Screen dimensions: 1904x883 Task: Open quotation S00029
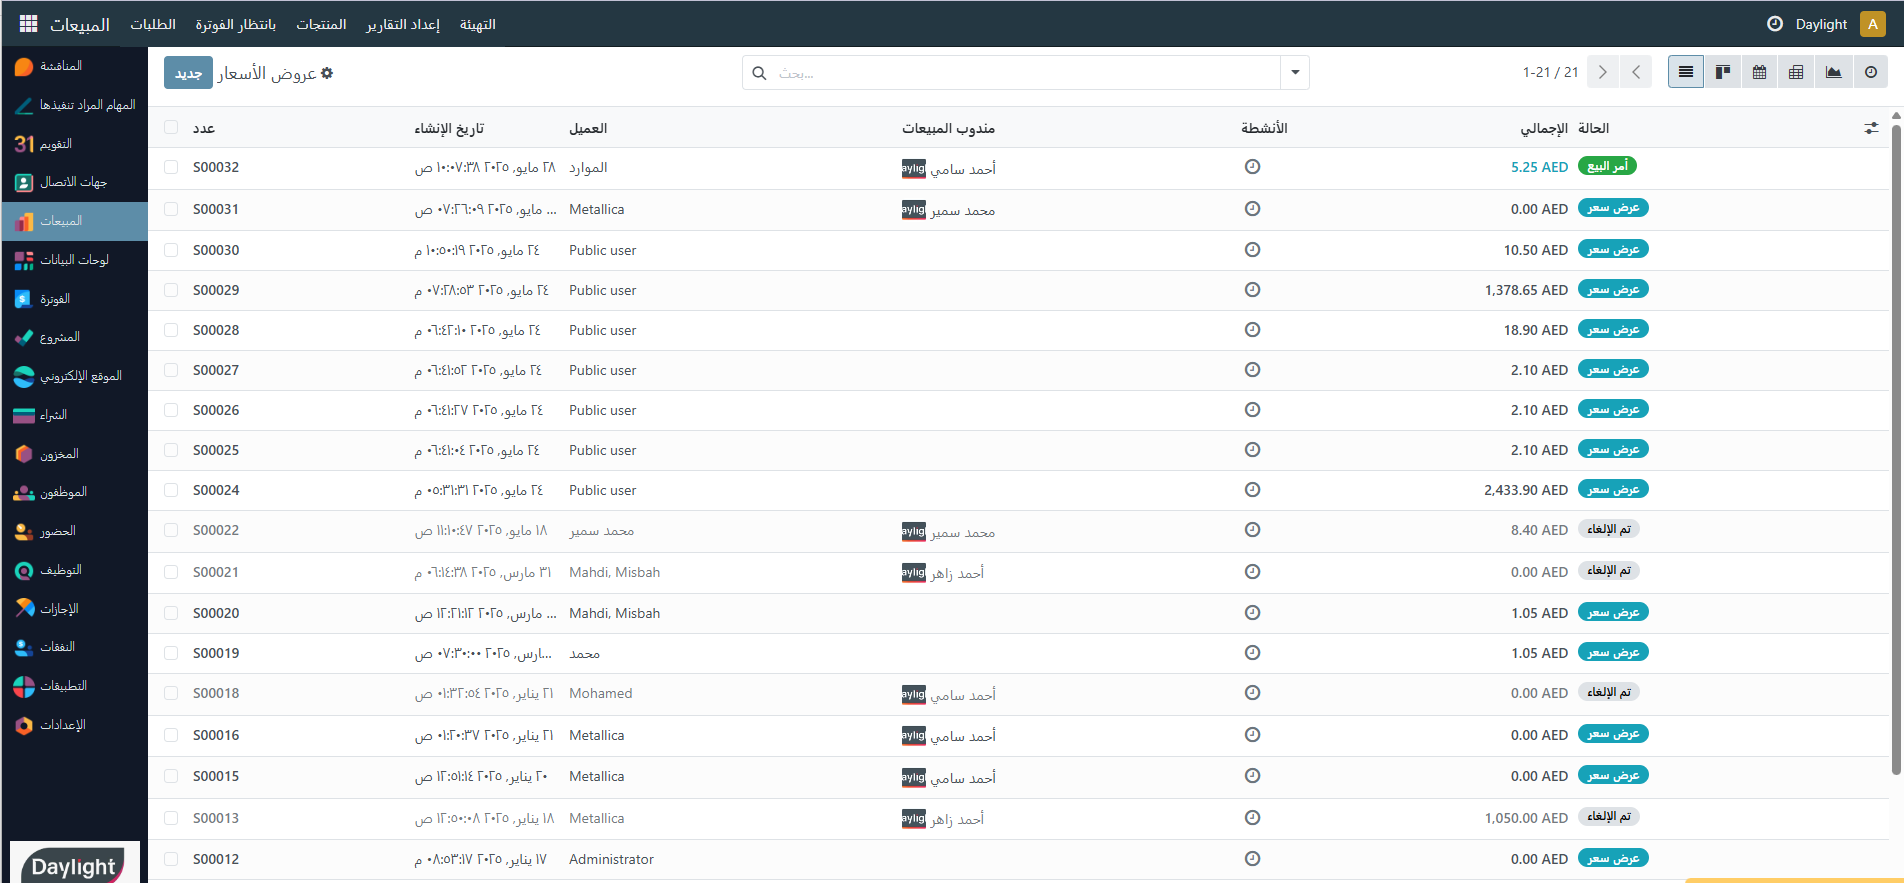[x=216, y=290]
